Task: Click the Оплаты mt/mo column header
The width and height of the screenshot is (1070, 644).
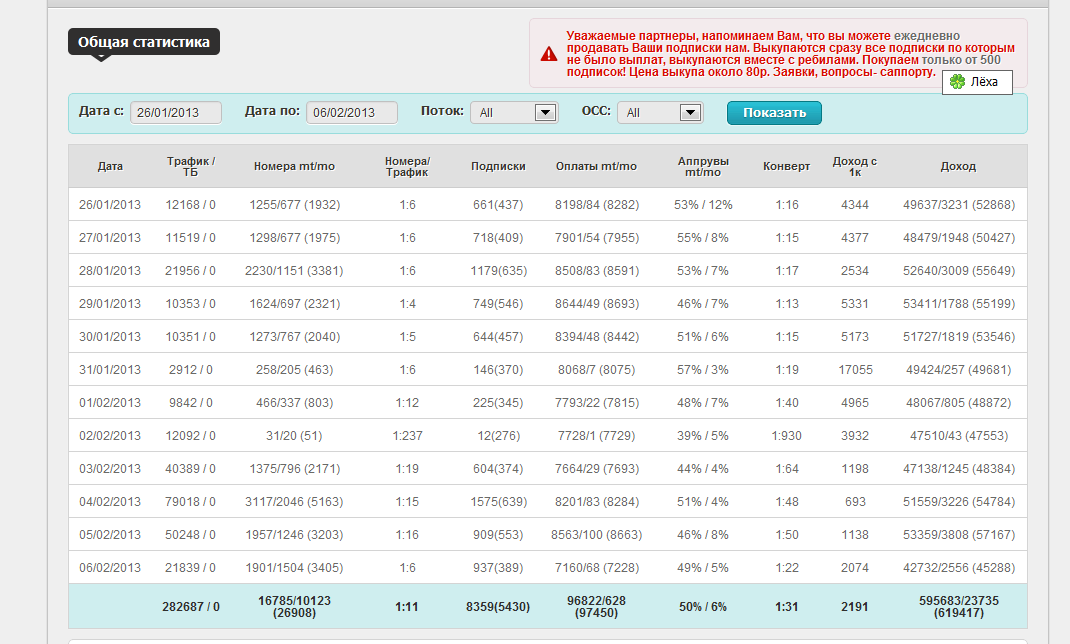Action: pyautogui.click(x=596, y=166)
